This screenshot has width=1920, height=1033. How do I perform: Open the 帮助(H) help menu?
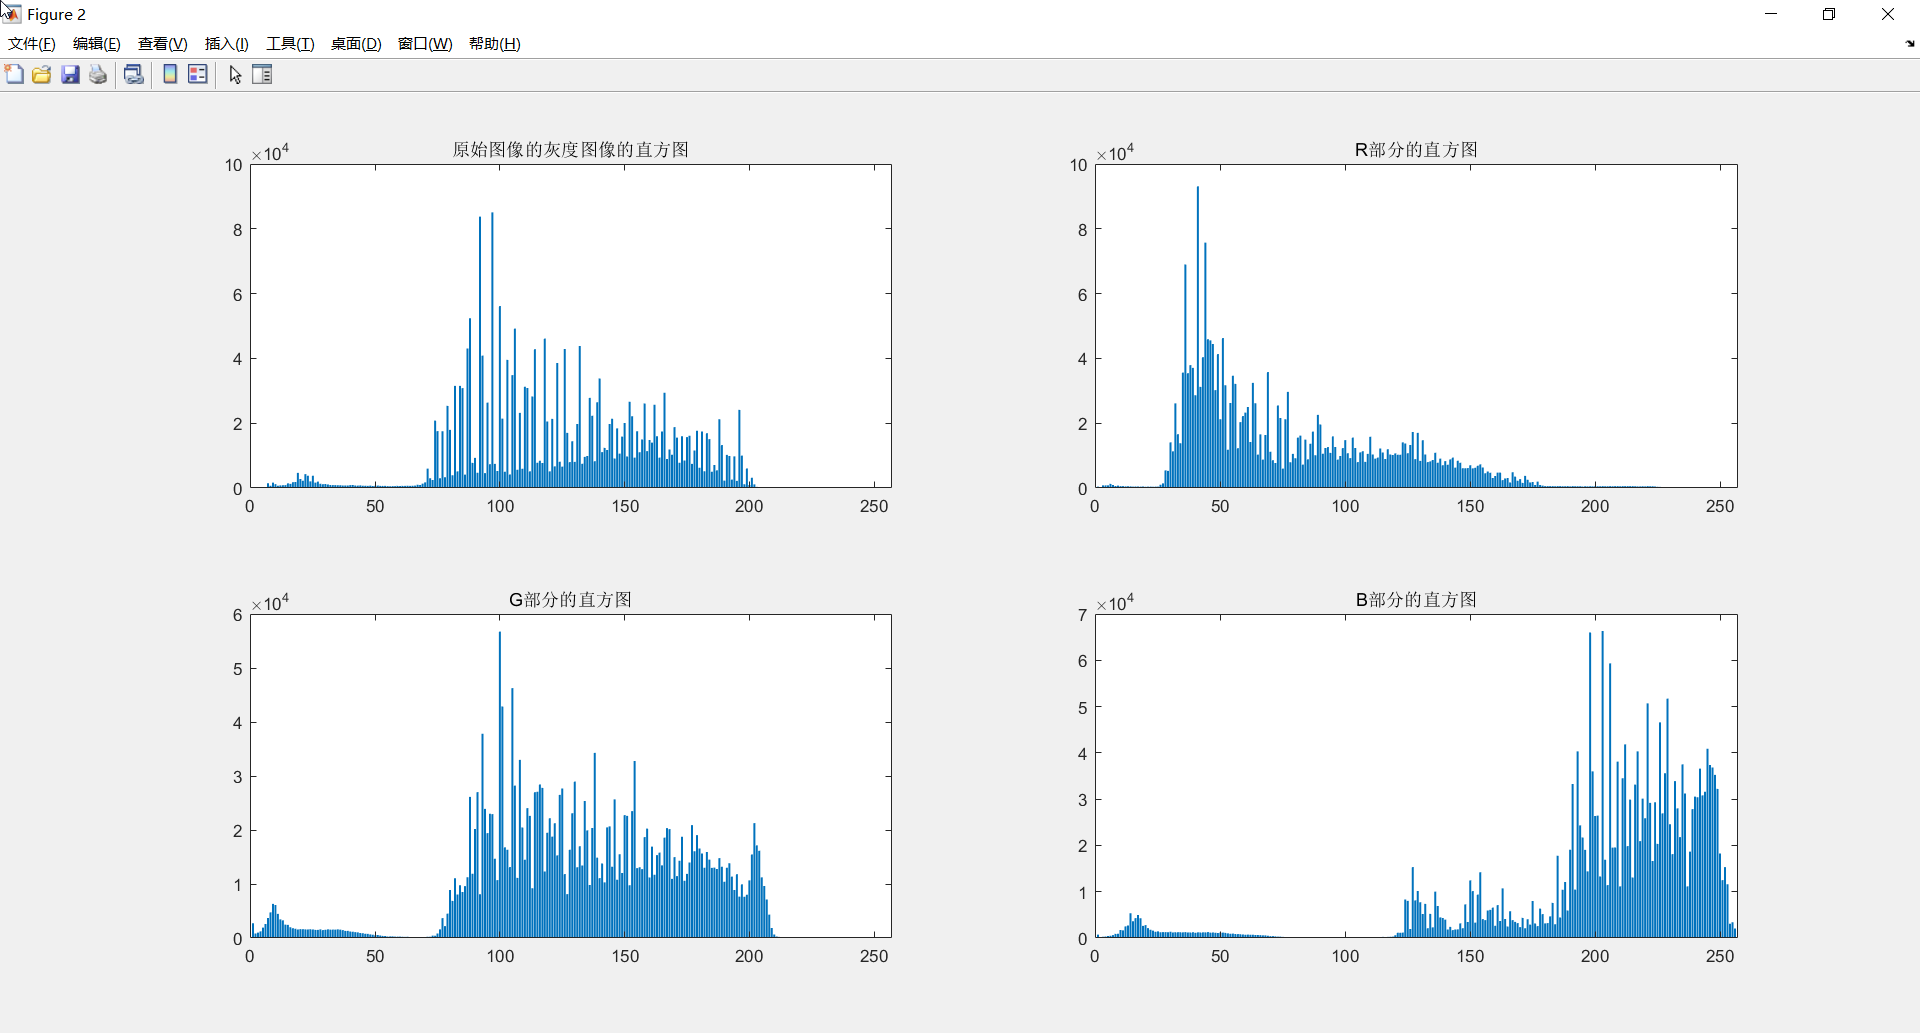tap(494, 43)
